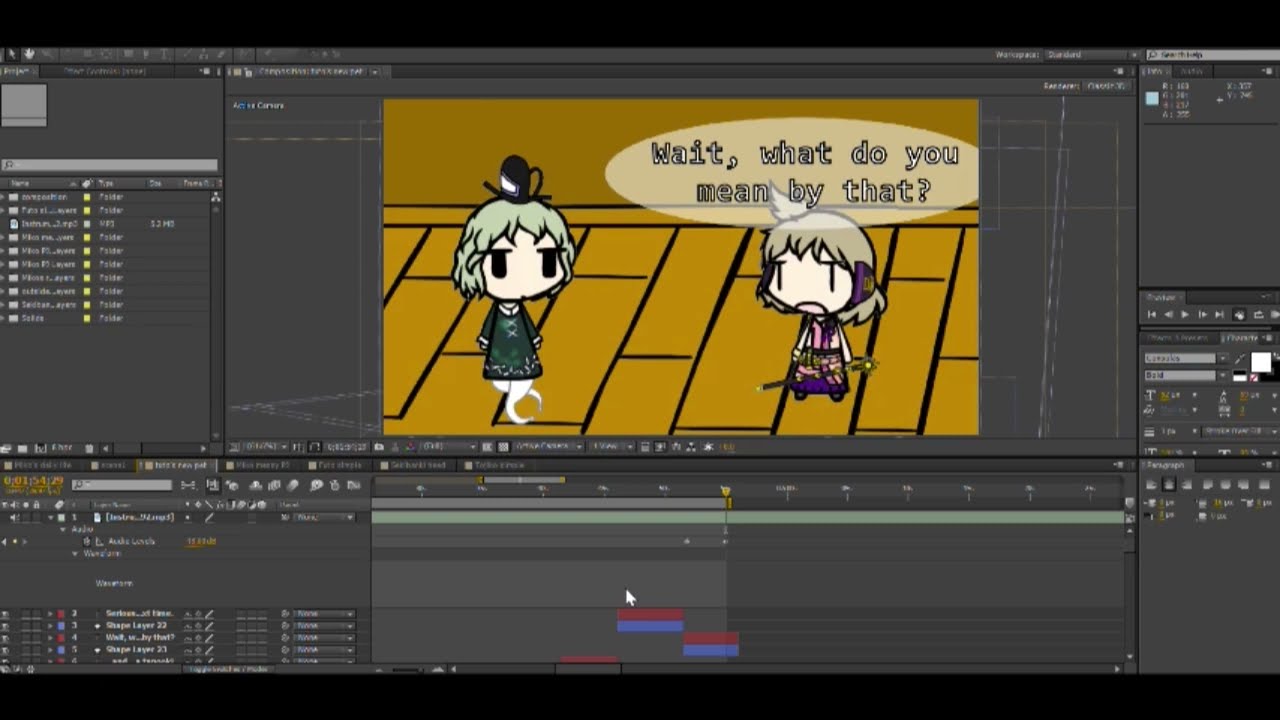Open the composition mini-flowchart in timeline
The image size is (1280, 720).
pyautogui.click(x=189, y=485)
